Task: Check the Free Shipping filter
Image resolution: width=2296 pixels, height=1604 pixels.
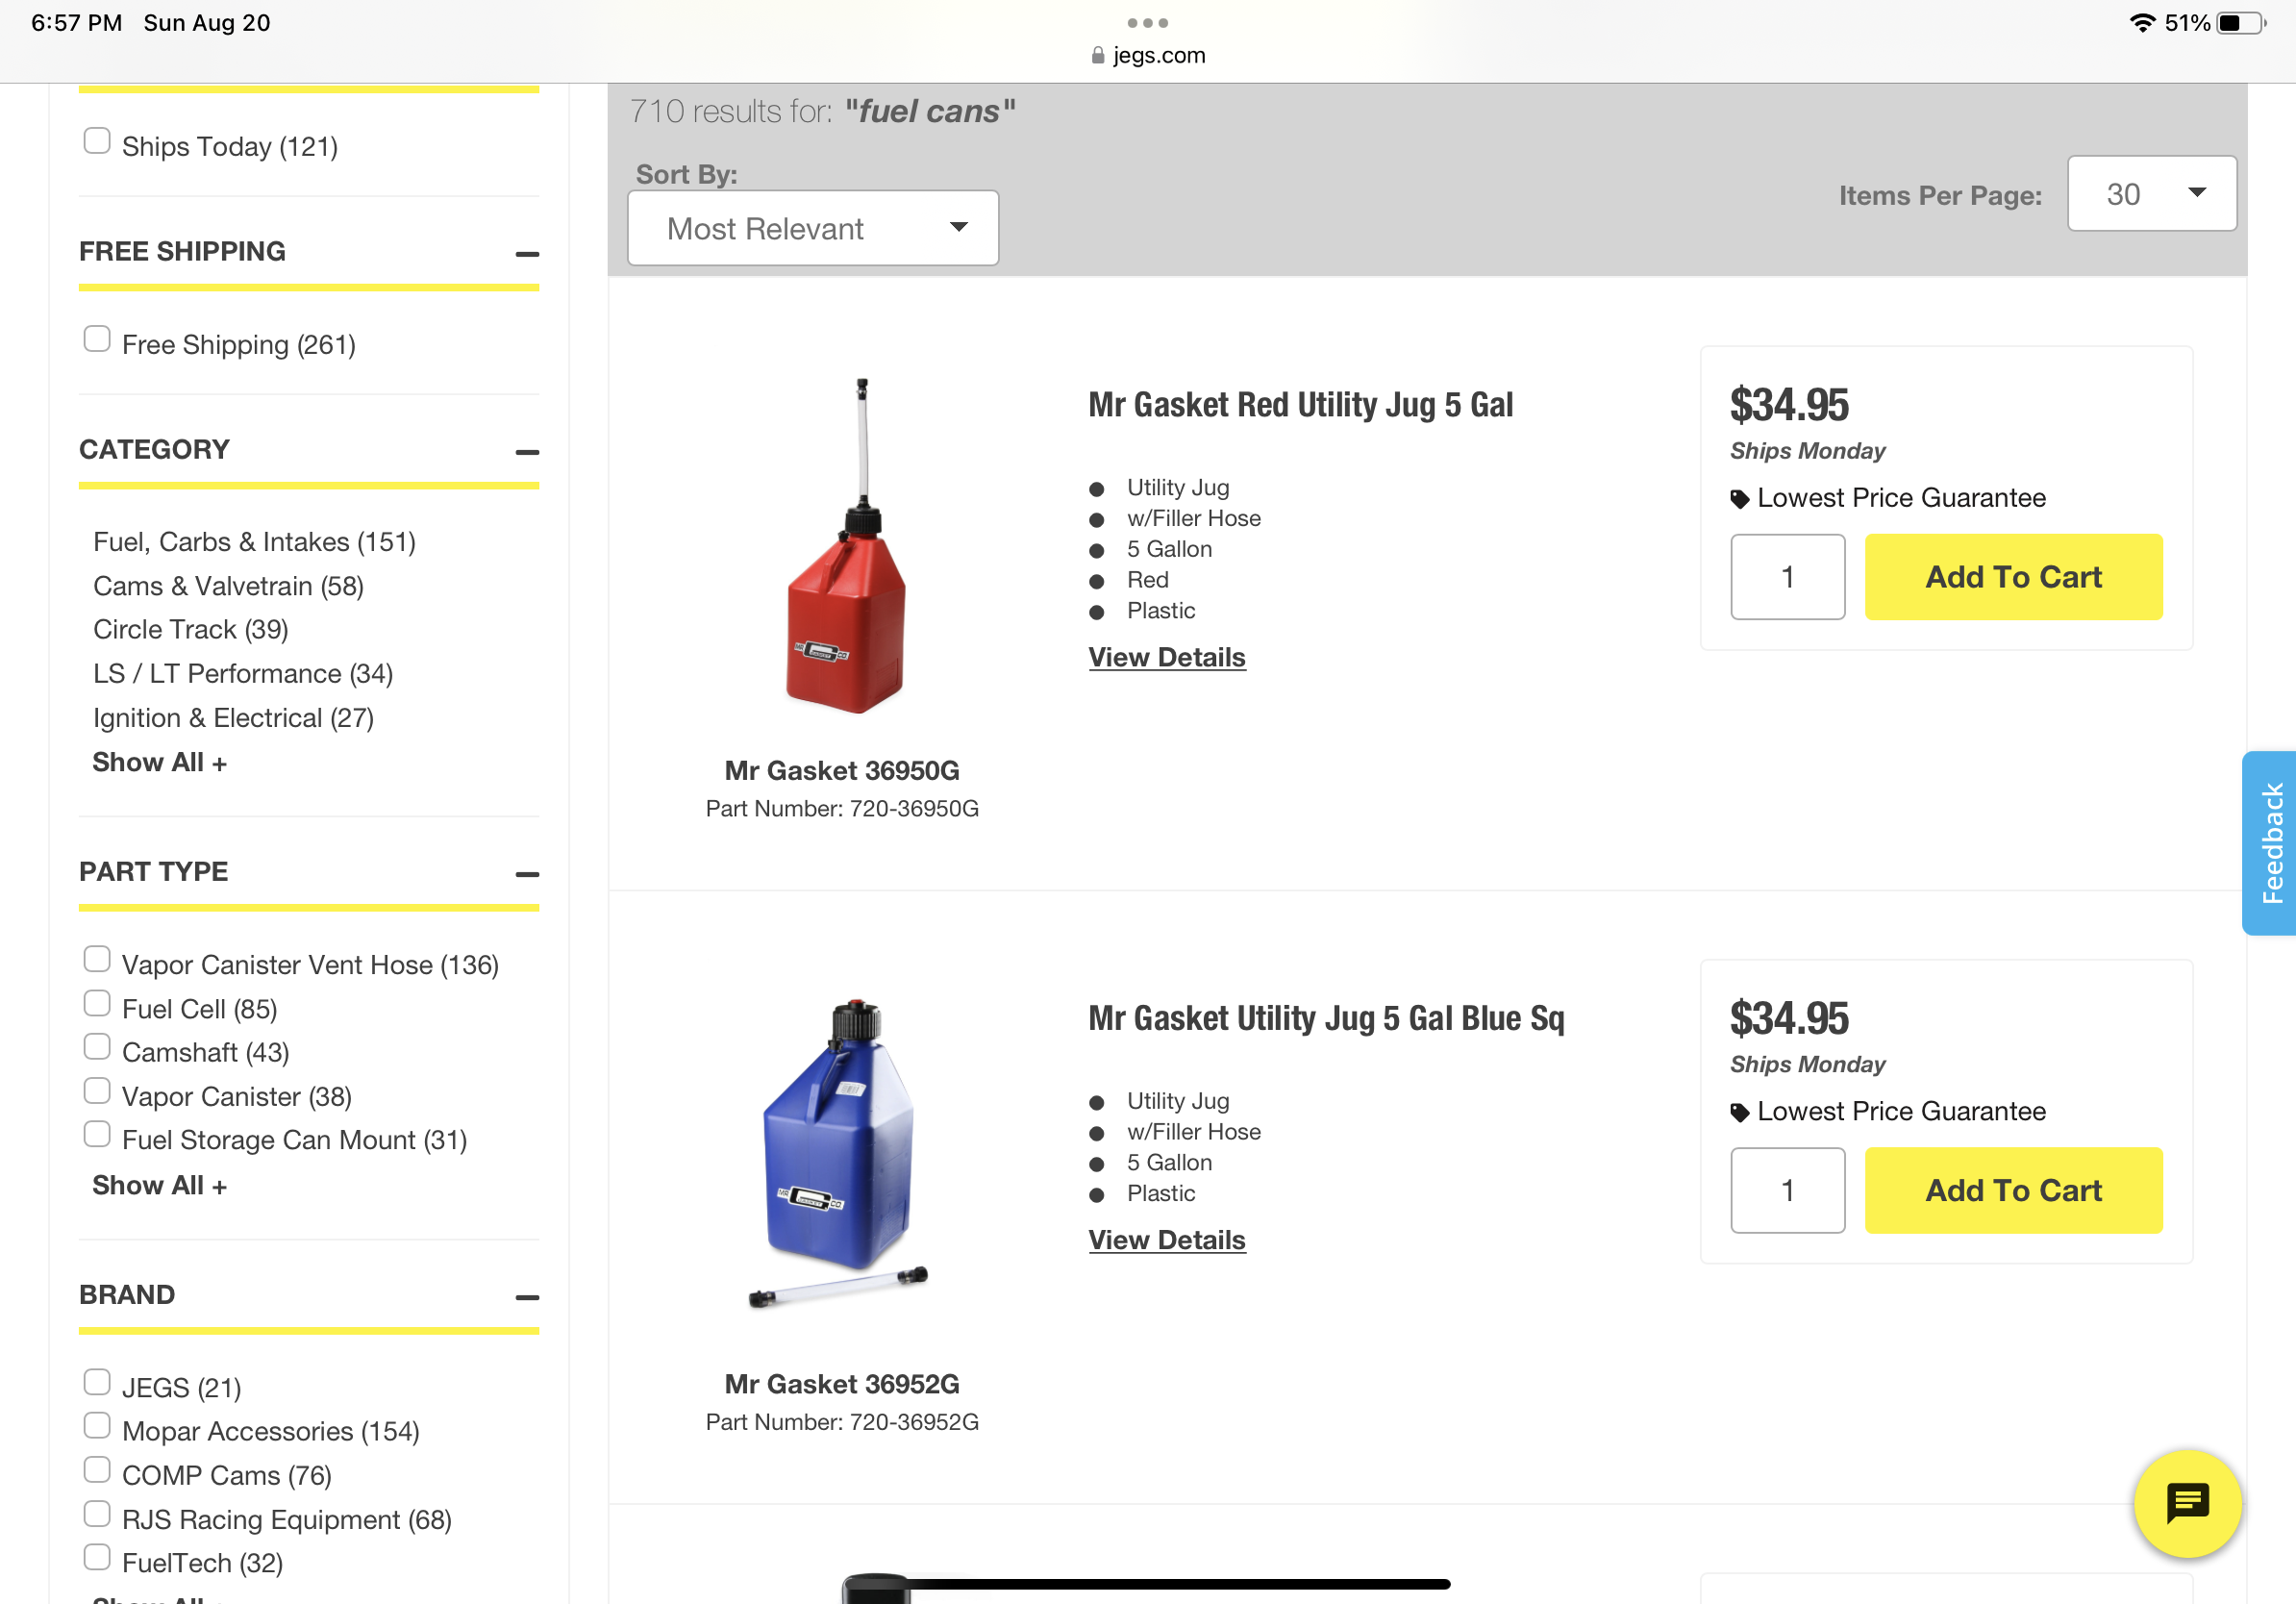Action: 97,339
